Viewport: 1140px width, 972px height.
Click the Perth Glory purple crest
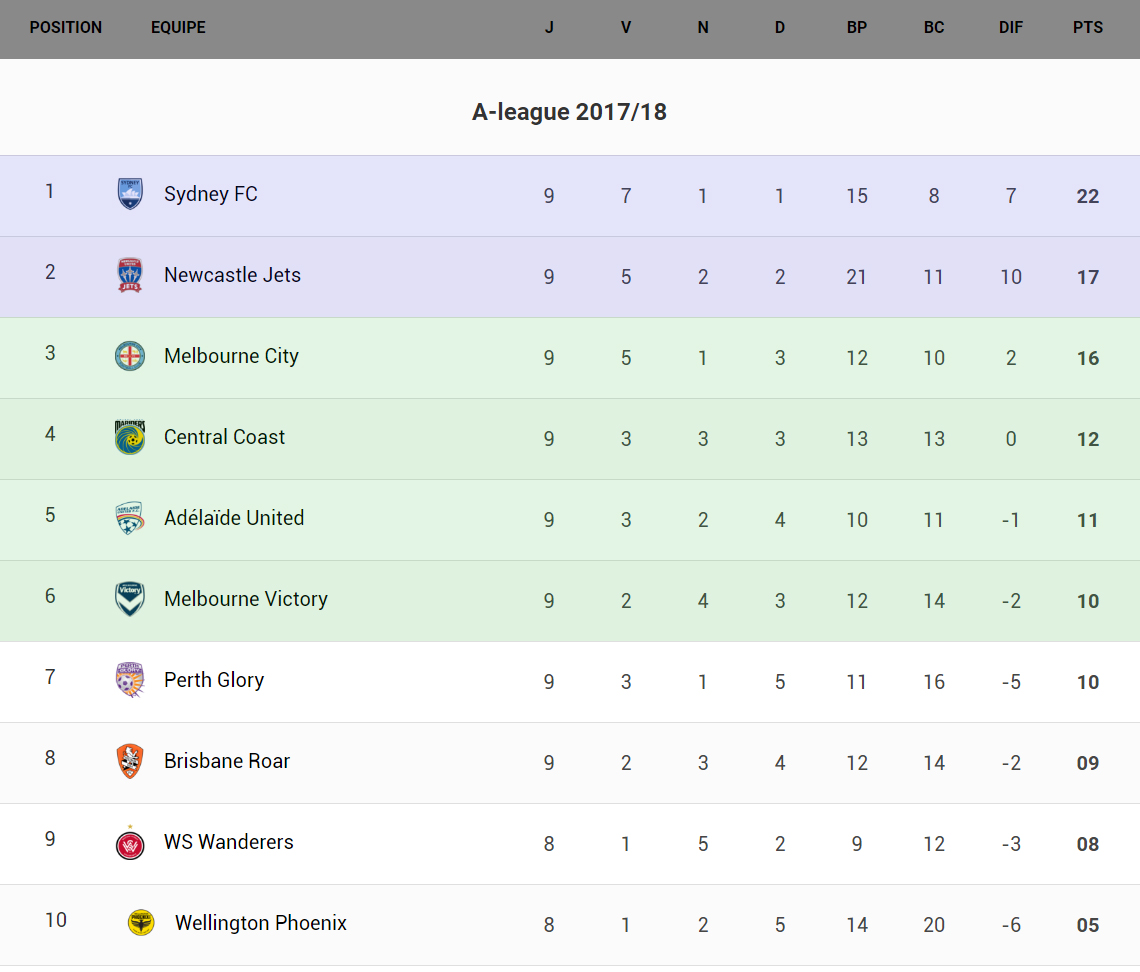(x=130, y=680)
